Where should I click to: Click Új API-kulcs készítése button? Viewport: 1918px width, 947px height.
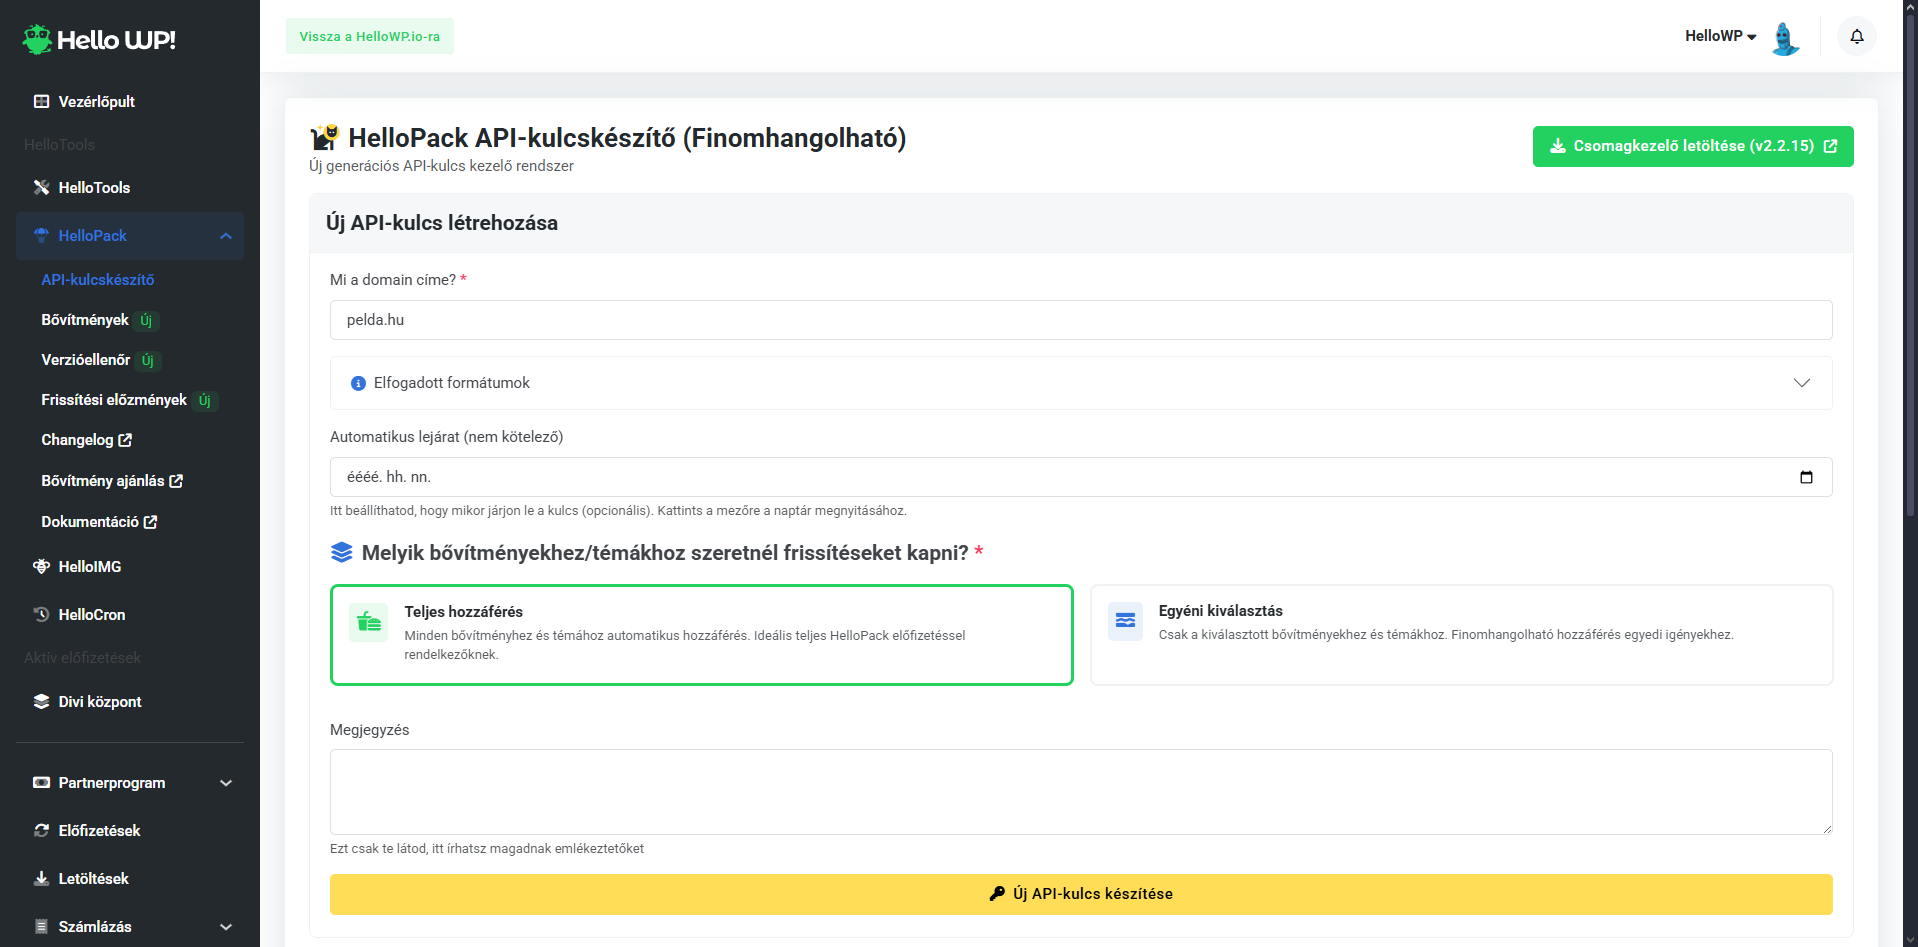click(x=1080, y=894)
